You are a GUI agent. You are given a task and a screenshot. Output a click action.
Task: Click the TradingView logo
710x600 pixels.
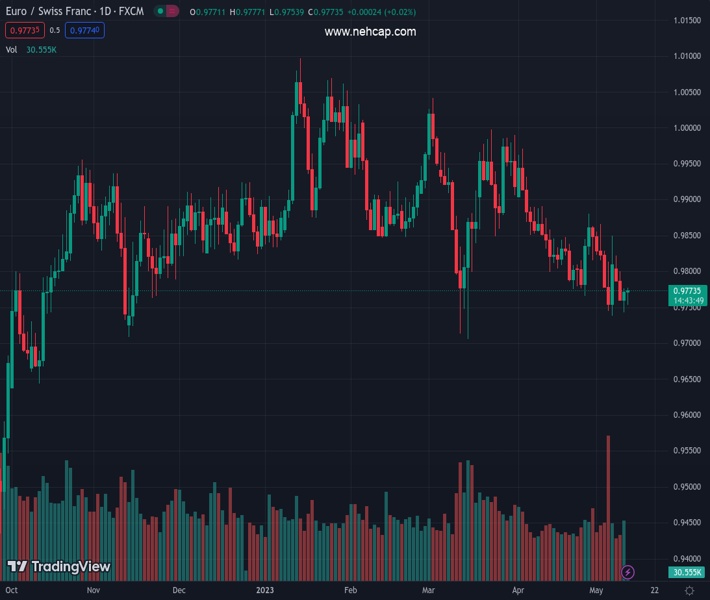(x=58, y=567)
